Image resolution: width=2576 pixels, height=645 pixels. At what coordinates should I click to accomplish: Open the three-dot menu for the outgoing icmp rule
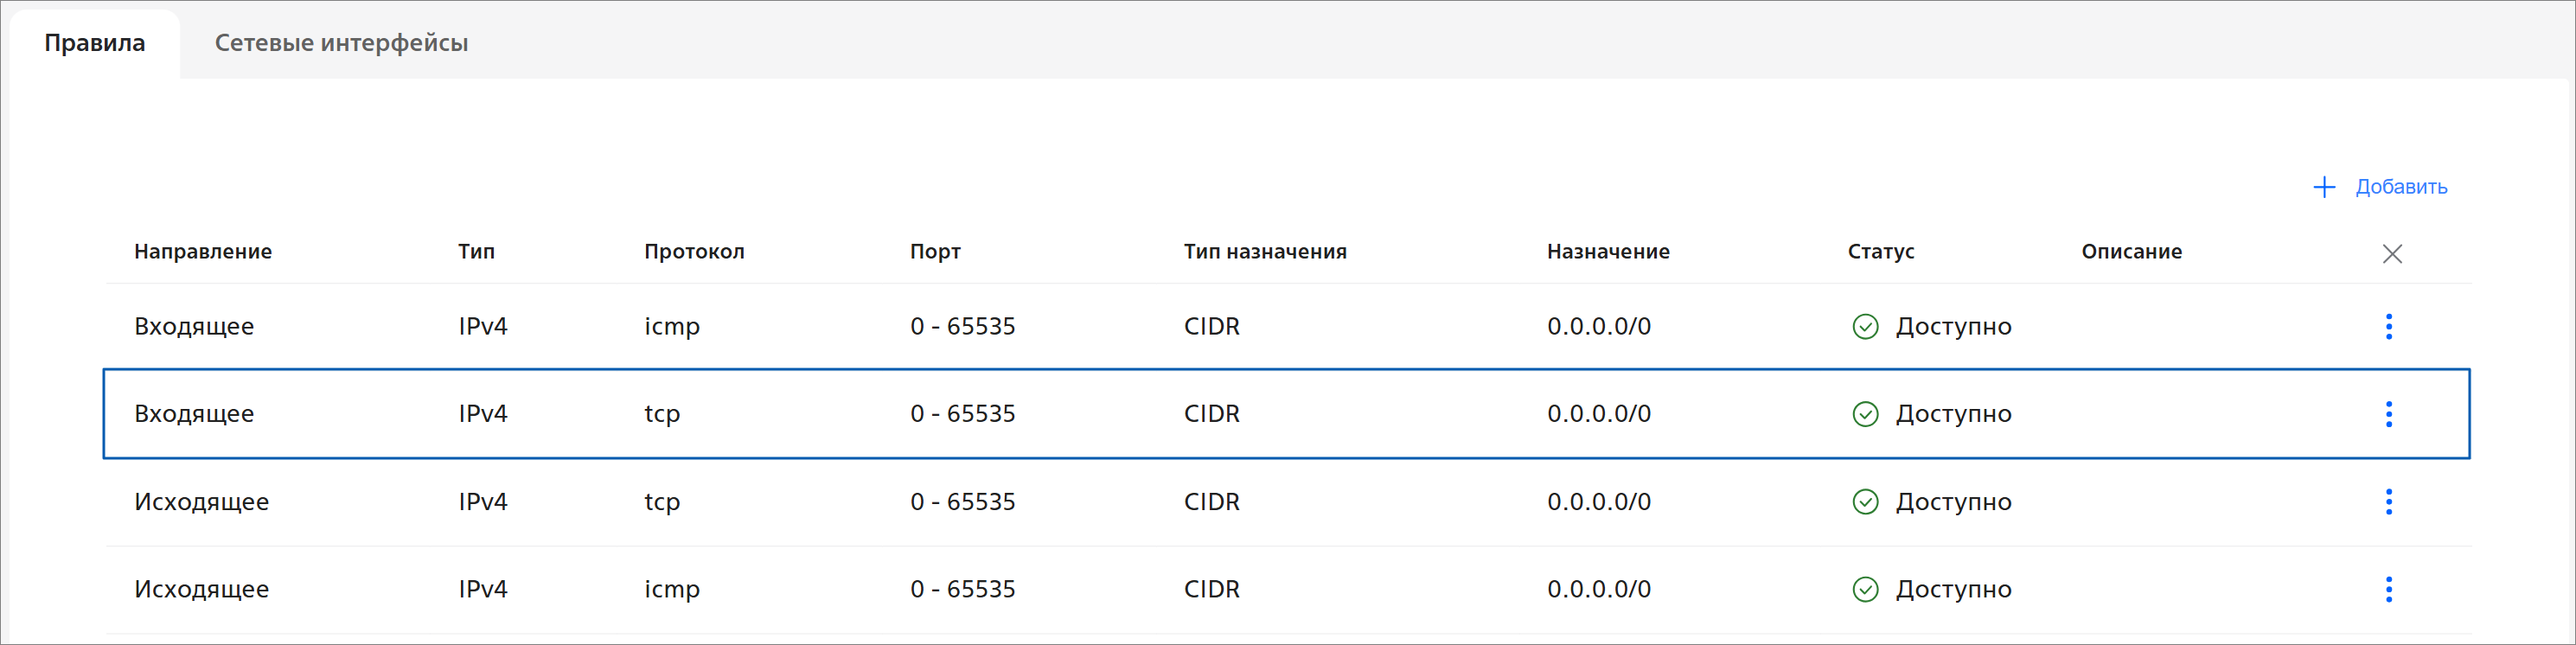coord(2388,590)
